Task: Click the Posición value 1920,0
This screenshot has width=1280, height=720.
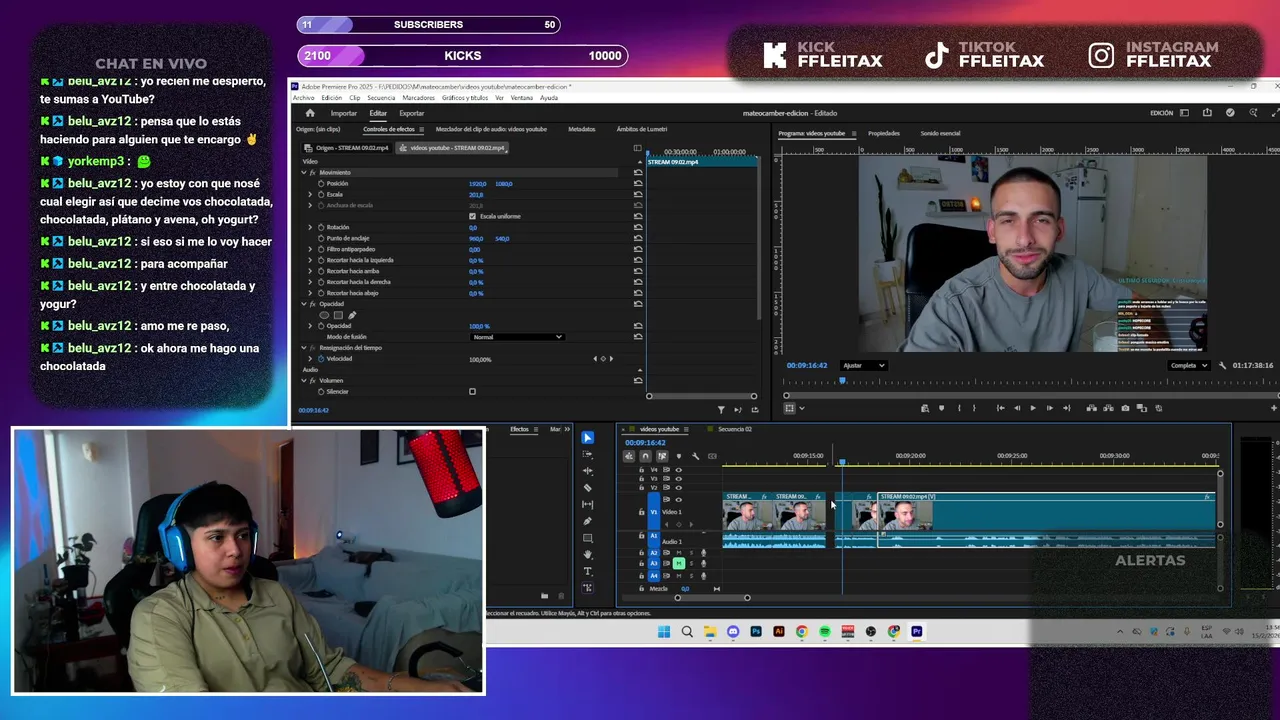Action: (477, 184)
